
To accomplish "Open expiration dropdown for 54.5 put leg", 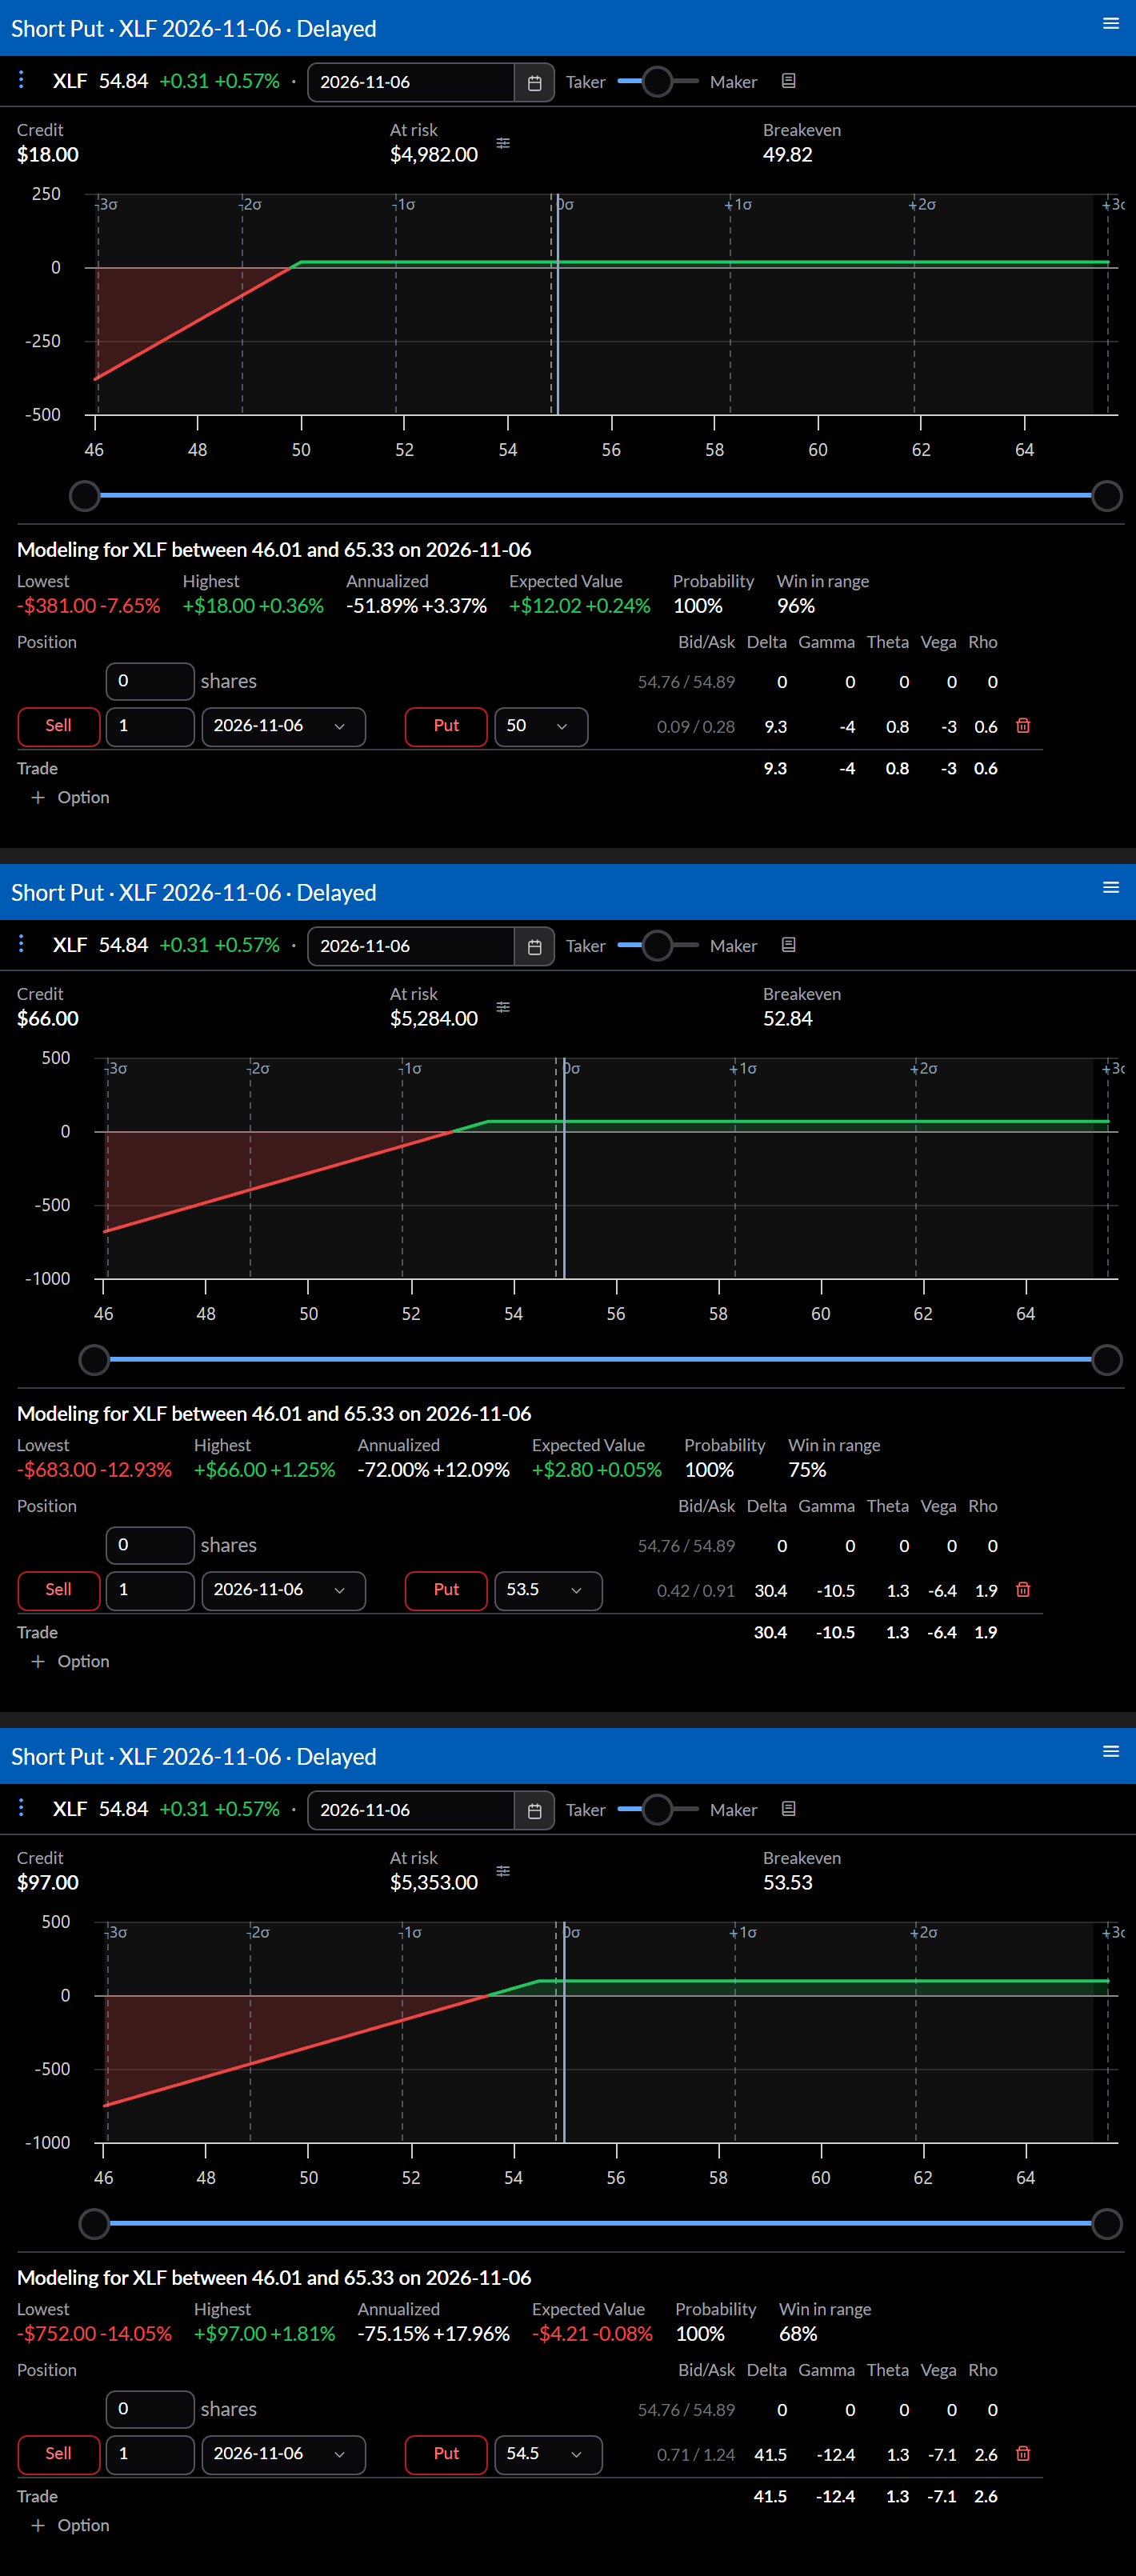I will [x=283, y=2455].
